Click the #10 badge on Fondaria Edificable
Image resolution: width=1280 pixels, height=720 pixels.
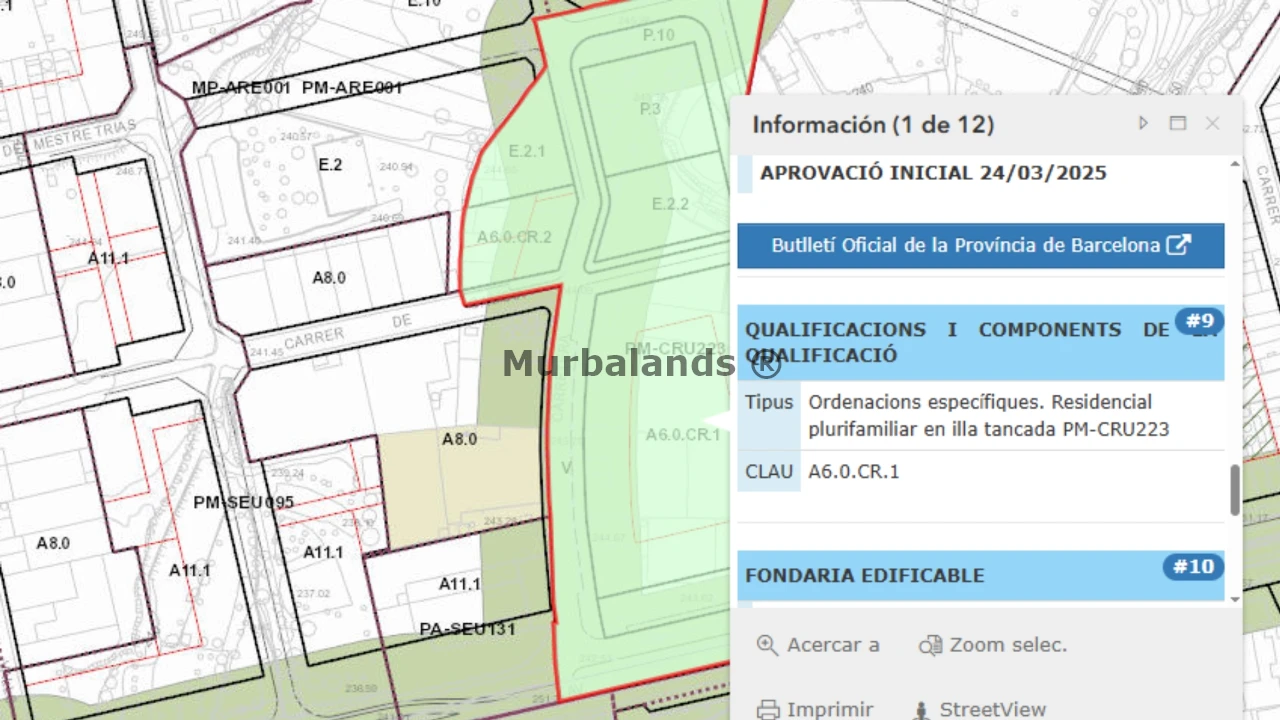click(x=1193, y=567)
